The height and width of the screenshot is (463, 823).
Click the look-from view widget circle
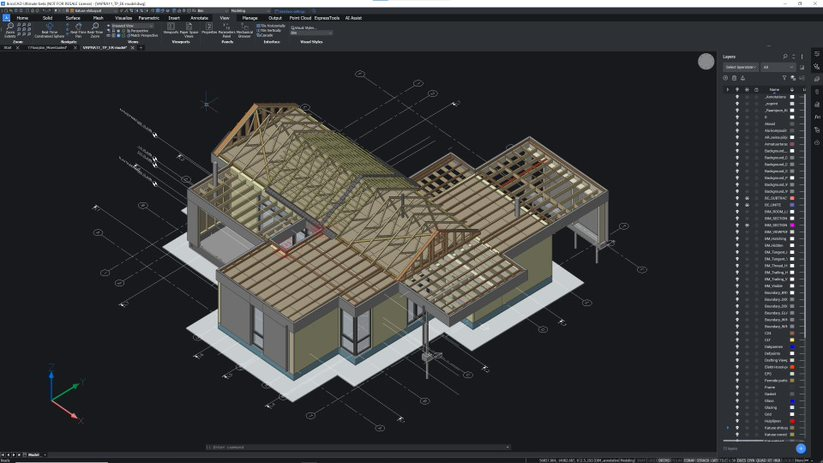[x=706, y=61]
